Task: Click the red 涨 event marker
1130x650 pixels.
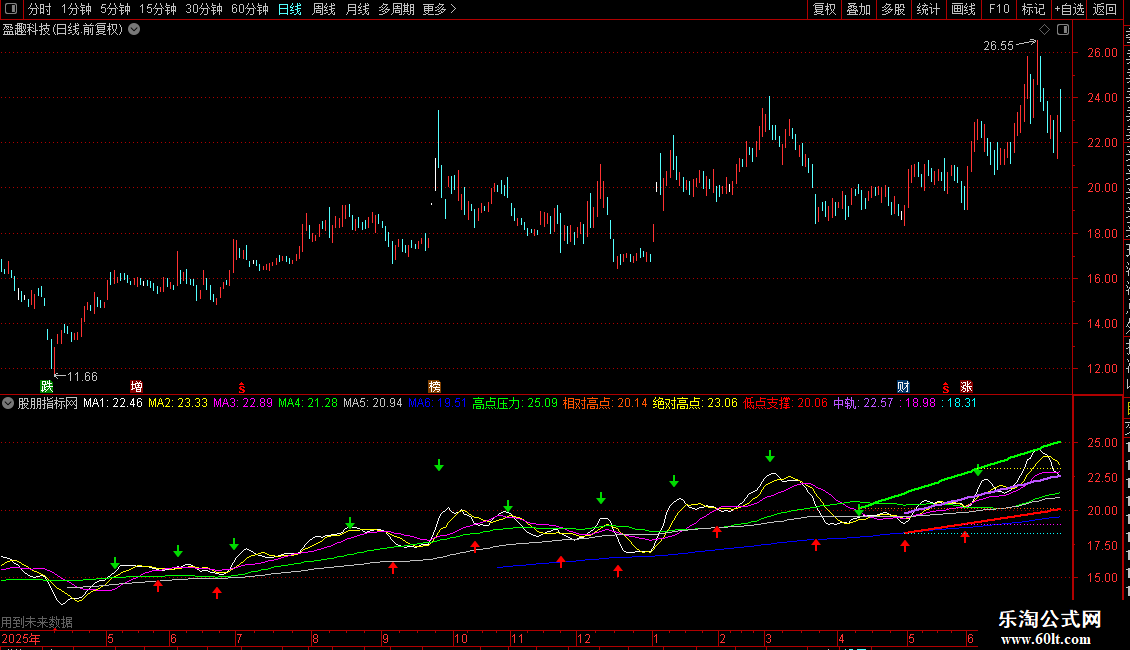Action: (x=966, y=387)
